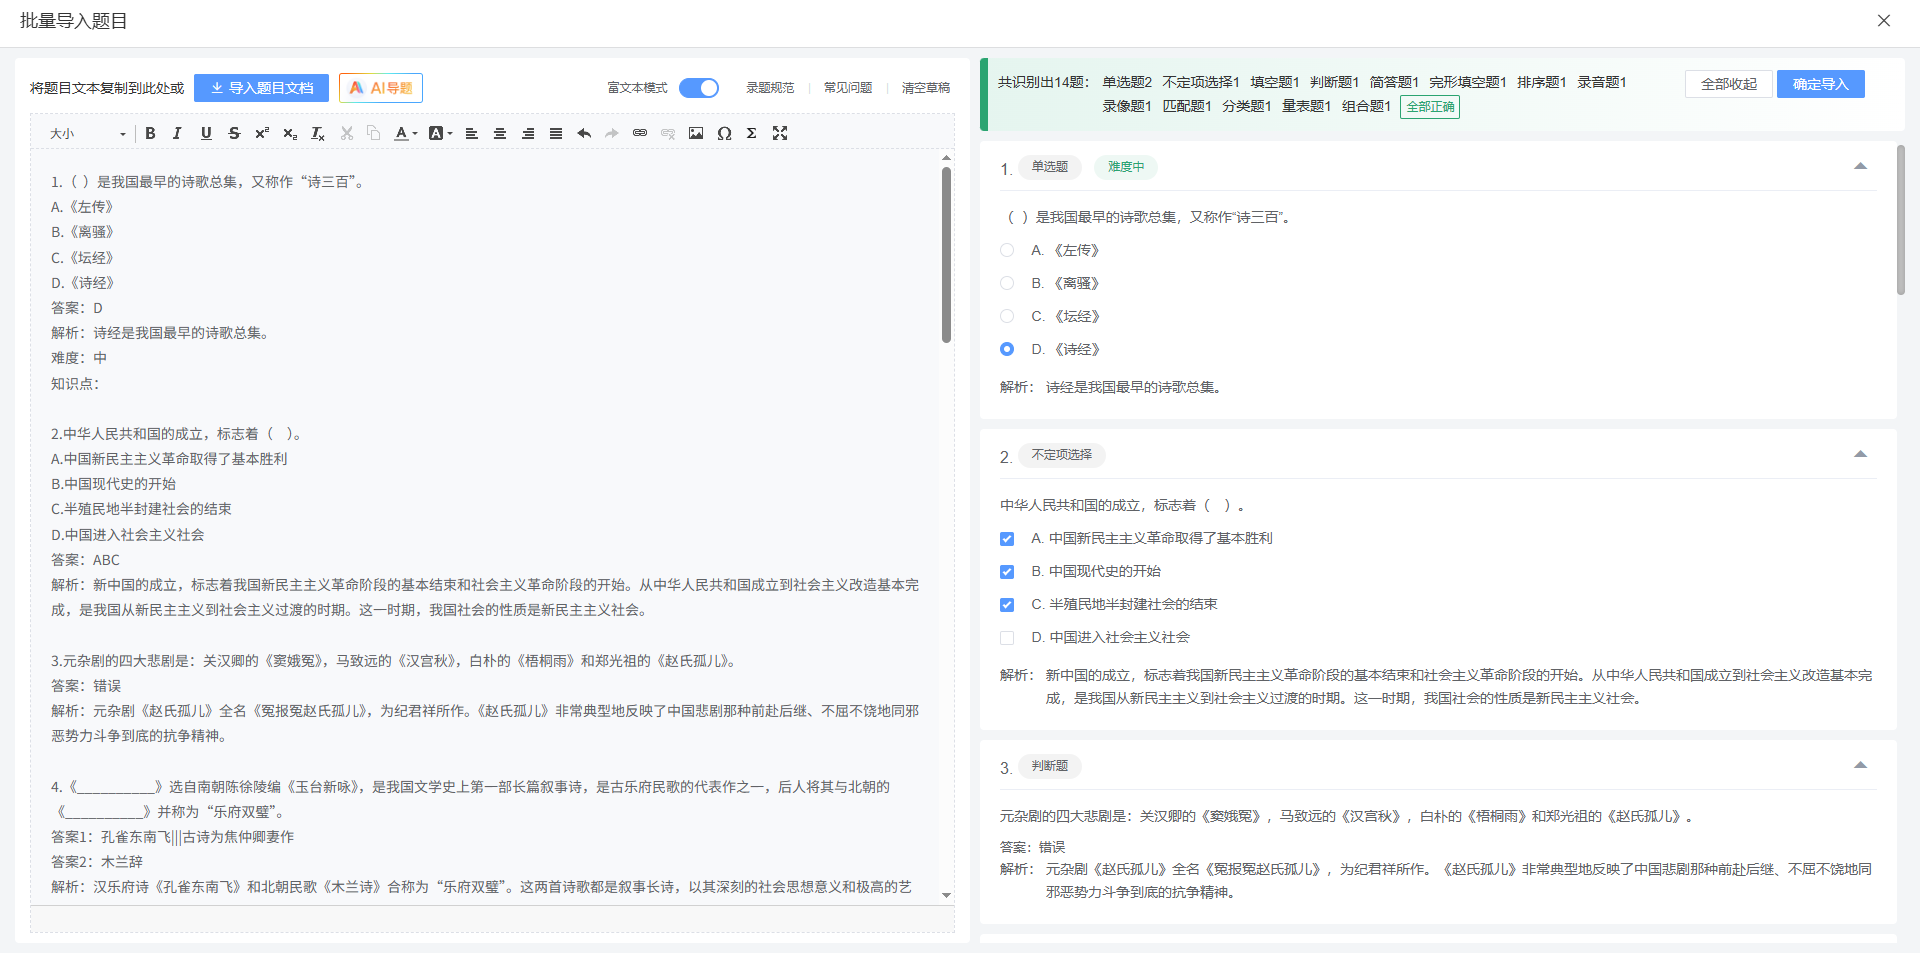Check option D 中国进入社会主义社会

(1007, 638)
